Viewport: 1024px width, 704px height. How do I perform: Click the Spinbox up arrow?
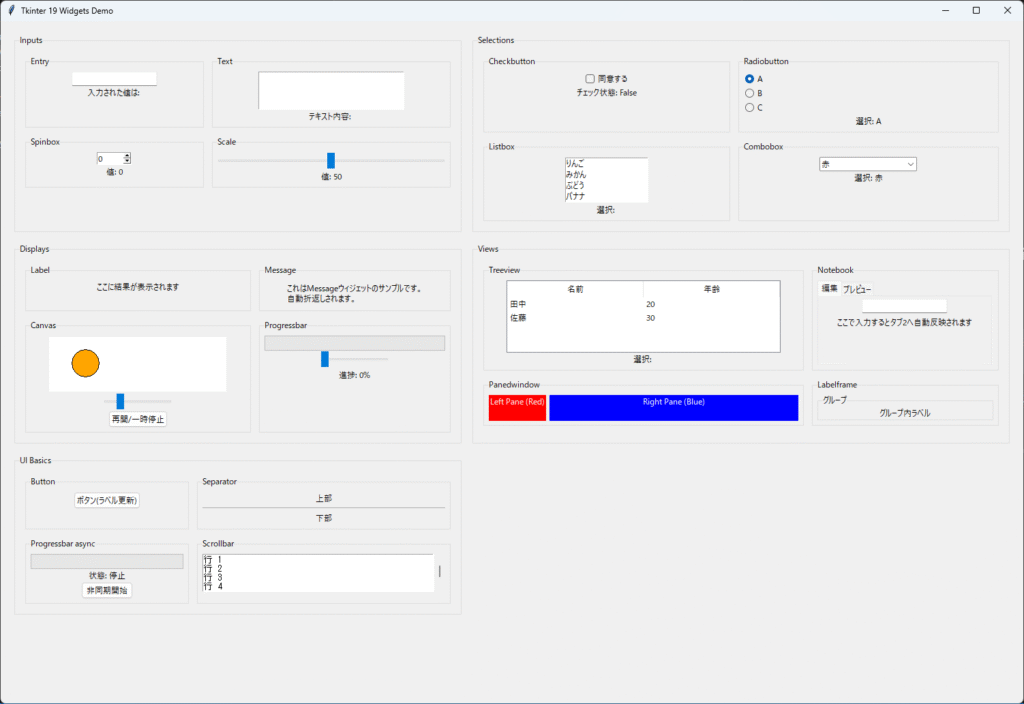[127, 155]
